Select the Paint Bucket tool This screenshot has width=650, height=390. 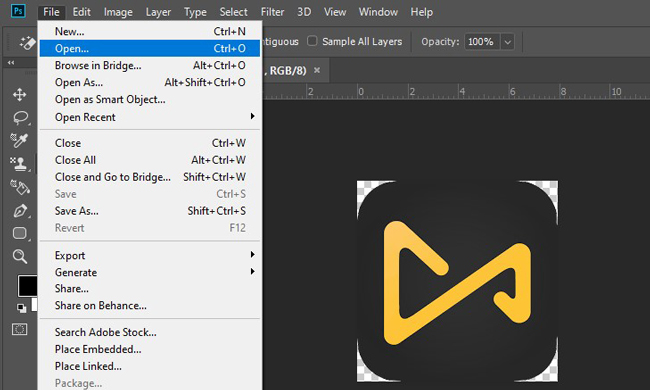click(x=20, y=187)
